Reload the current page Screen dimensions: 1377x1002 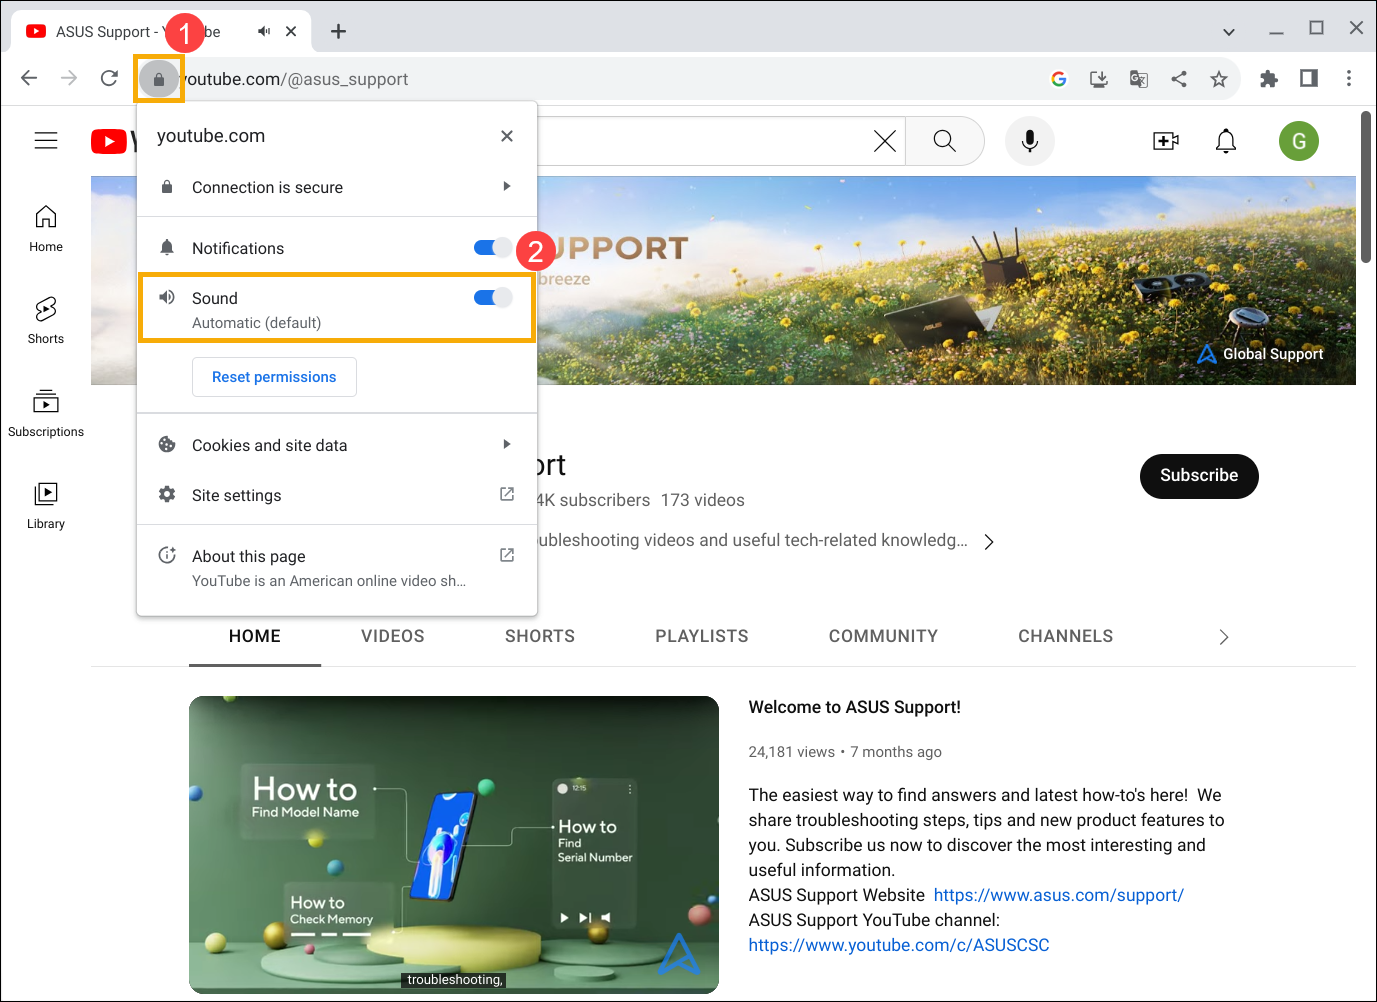click(x=109, y=78)
